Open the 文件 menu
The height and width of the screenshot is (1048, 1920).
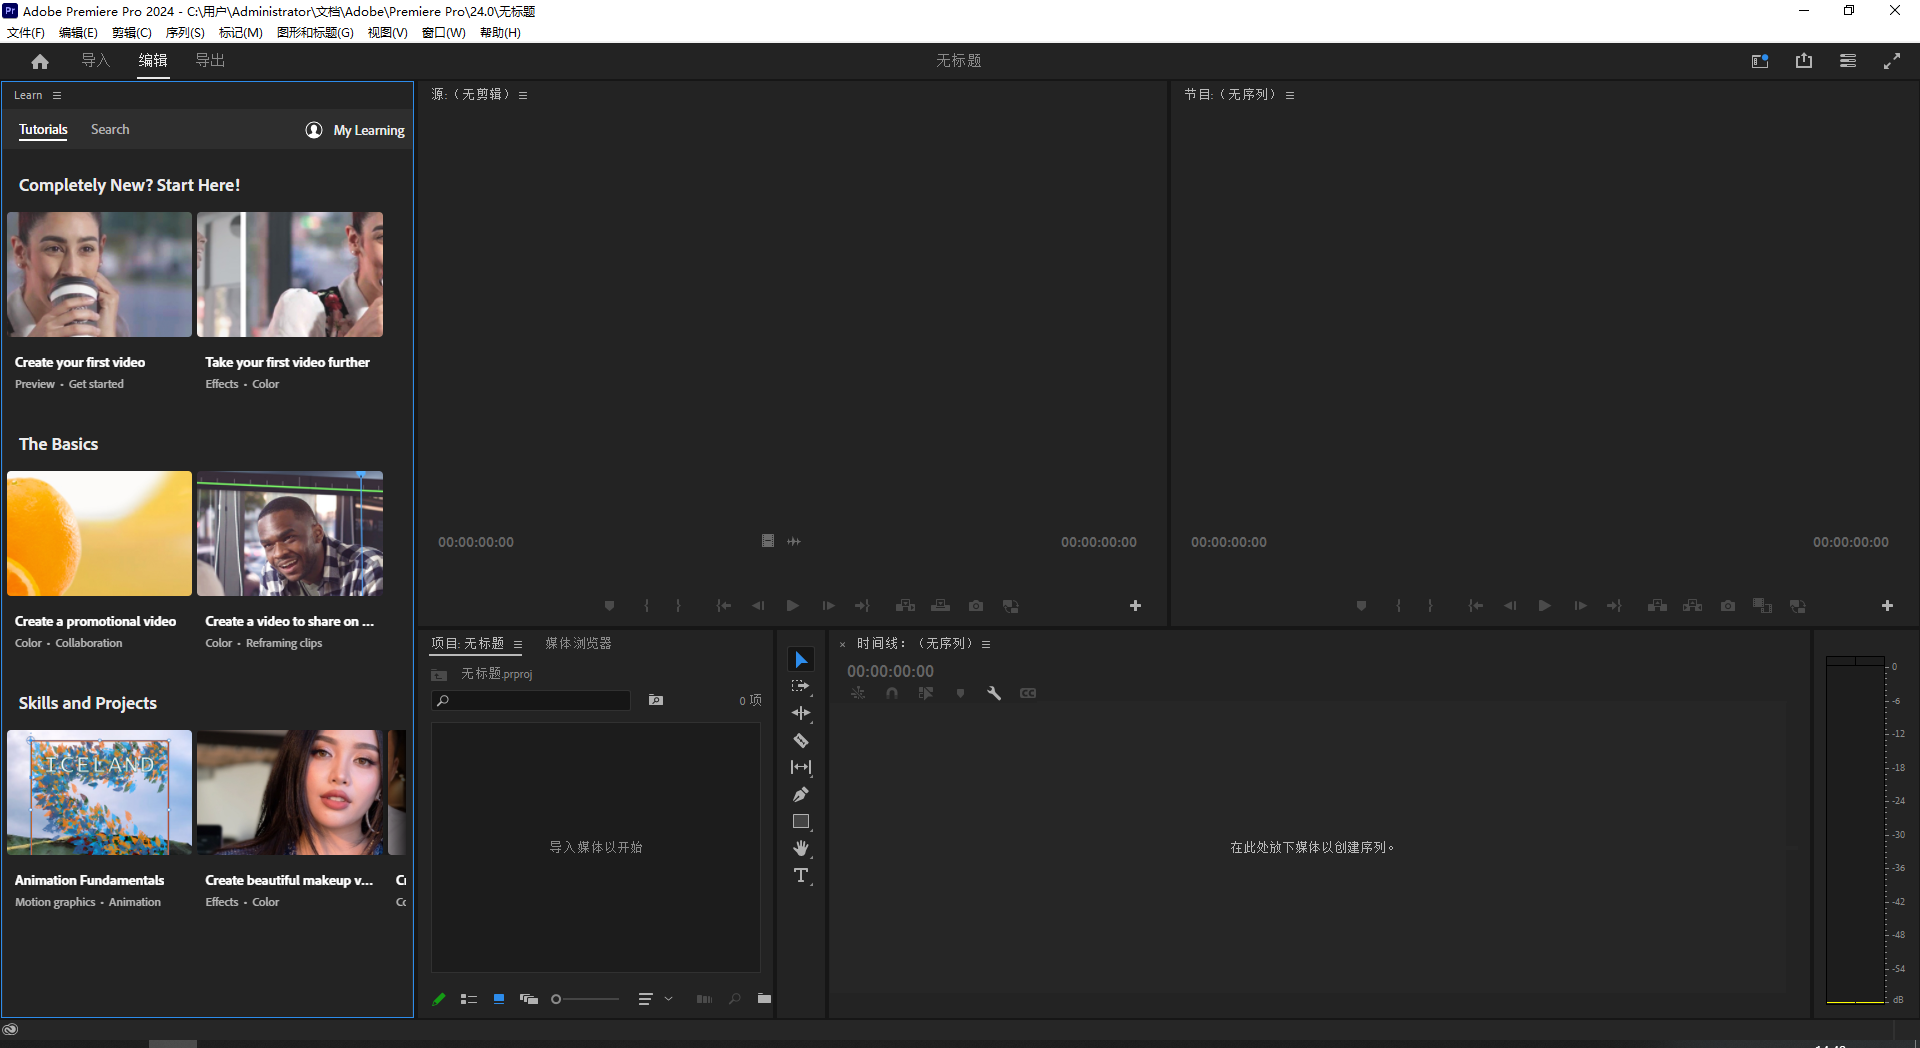[26, 32]
